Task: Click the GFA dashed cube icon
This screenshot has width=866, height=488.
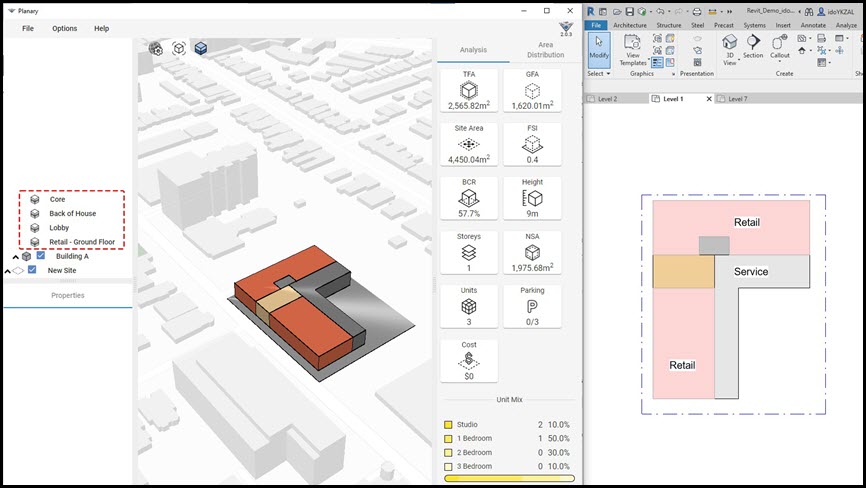Action: click(532, 90)
